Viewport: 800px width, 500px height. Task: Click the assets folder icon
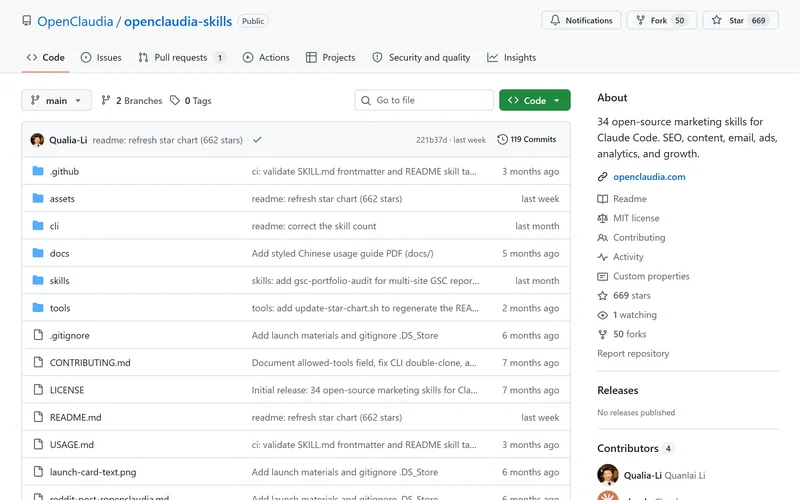[x=38, y=198]
